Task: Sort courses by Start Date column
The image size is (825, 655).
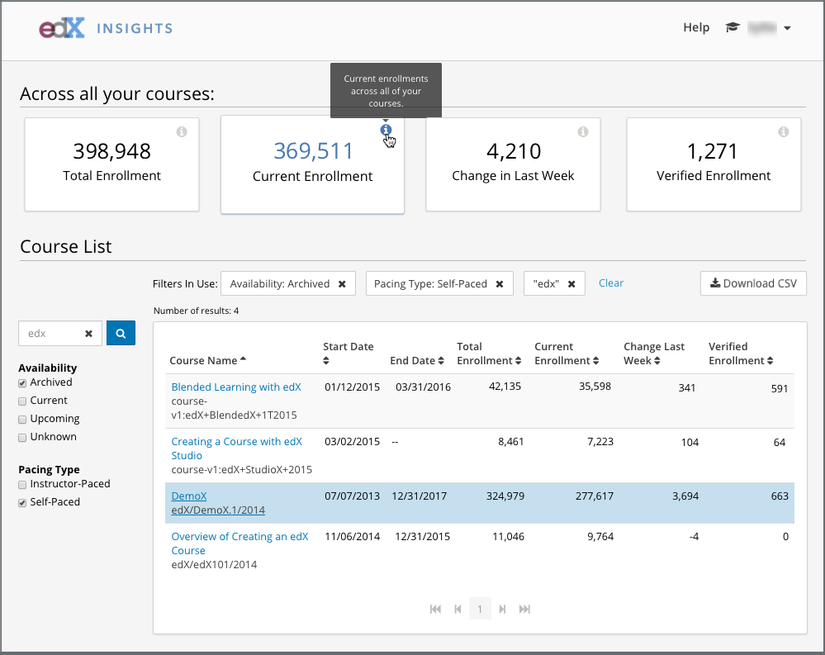Action: [x=348, y=347]
